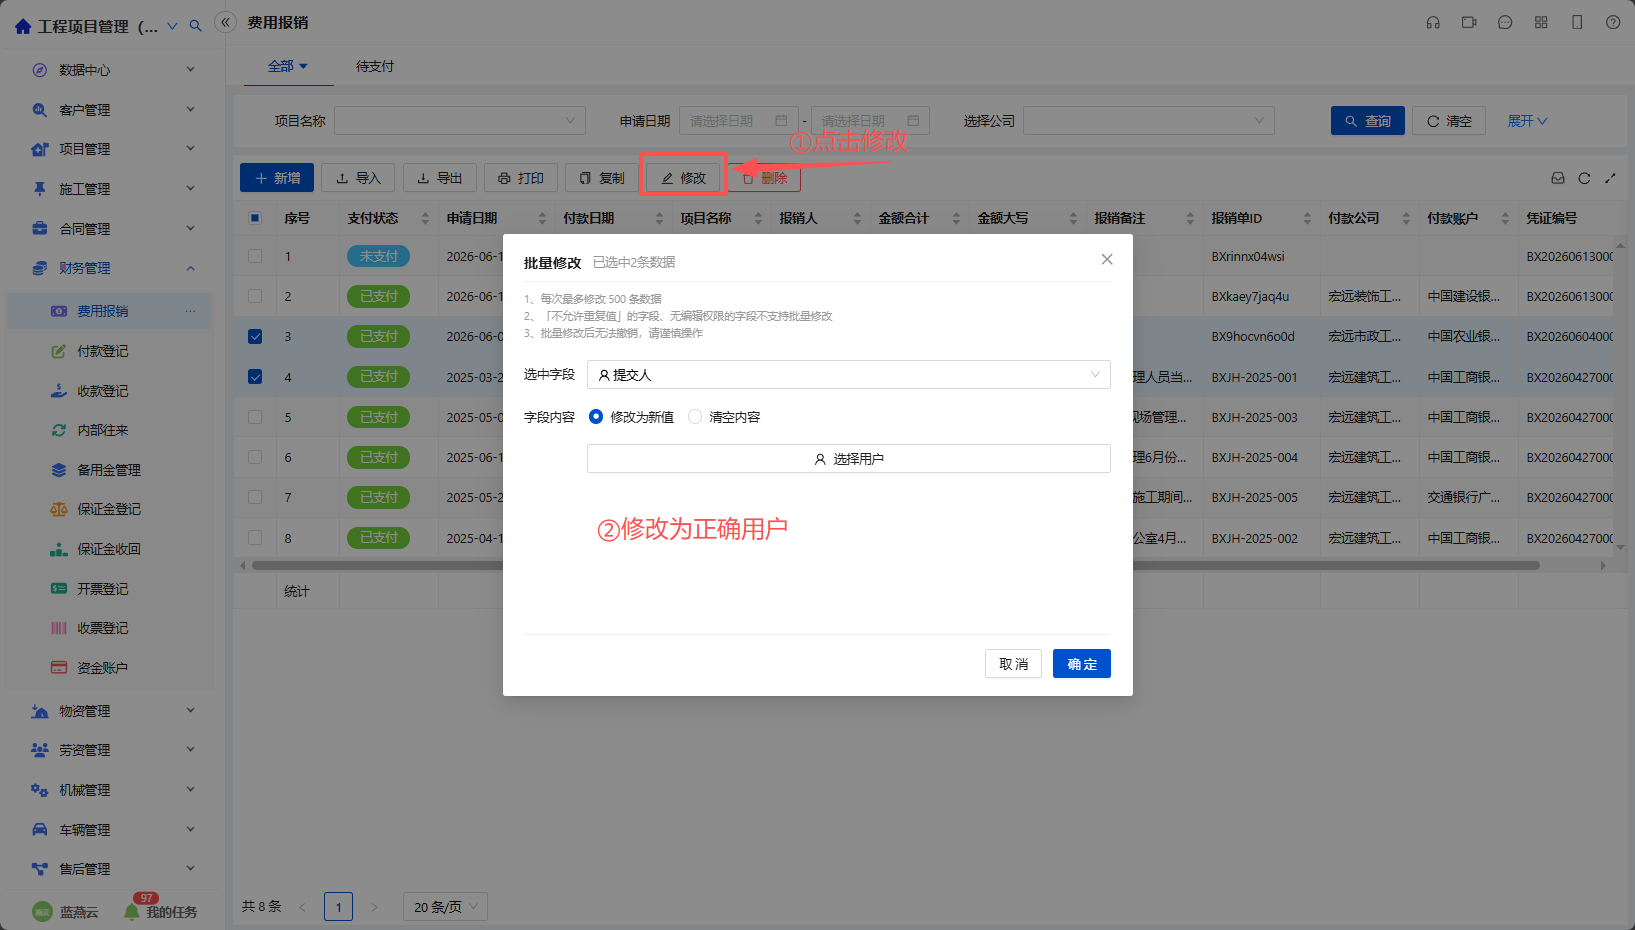Open 付款登记 in the sidebar
Screen dimensions: 1635x930
pyautogui.click(x=103, y=351)
